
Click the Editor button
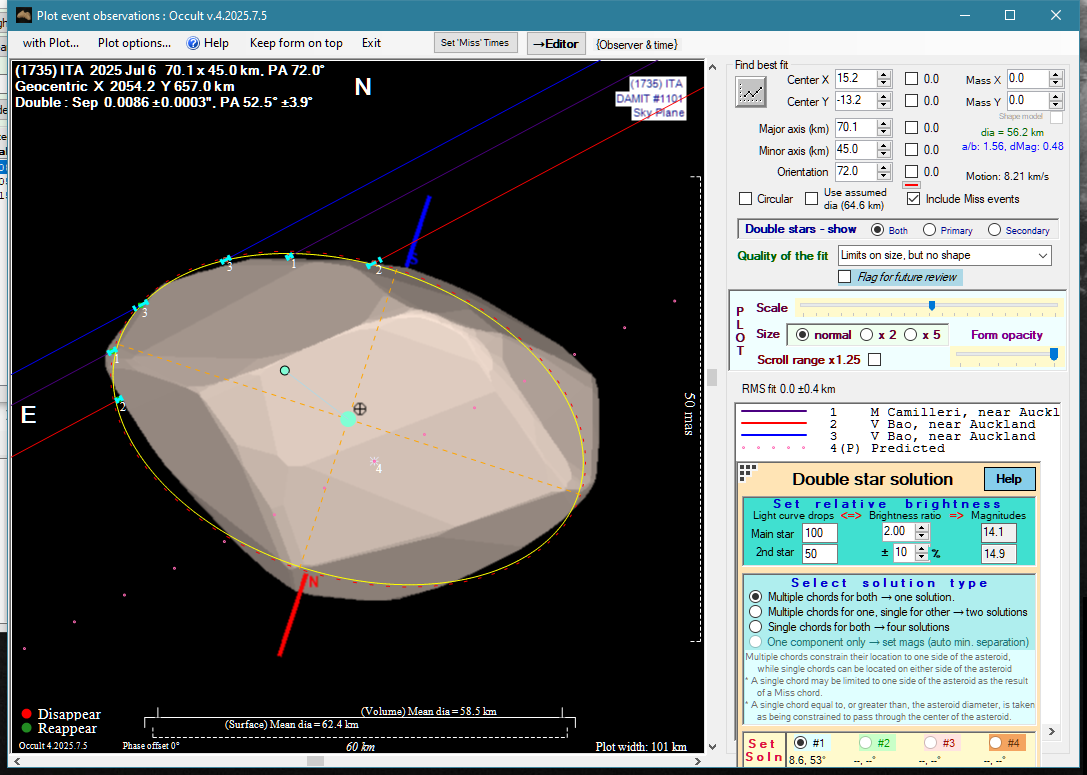click(556, 43)
